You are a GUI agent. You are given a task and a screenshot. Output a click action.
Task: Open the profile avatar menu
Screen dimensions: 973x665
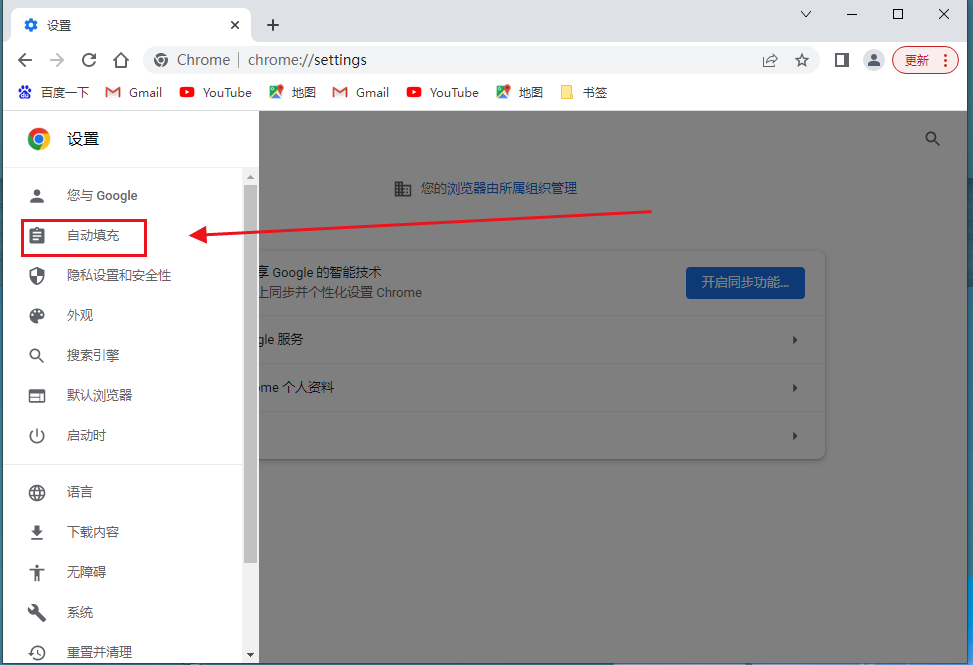(x=874, y=60)
